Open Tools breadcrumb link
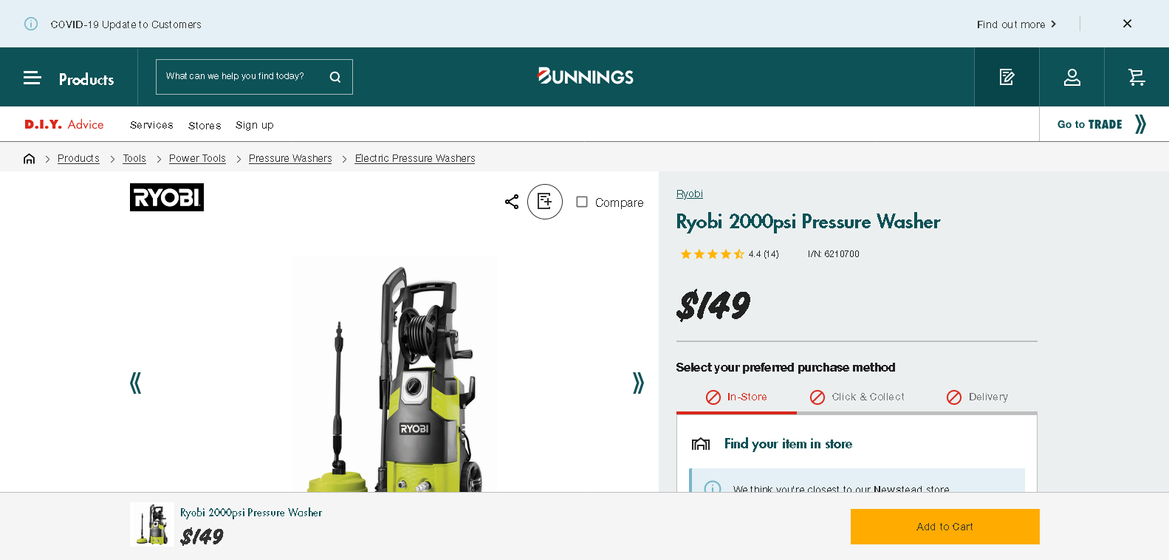This screenshot has height=560, width=1169. [x=134, y=159]
